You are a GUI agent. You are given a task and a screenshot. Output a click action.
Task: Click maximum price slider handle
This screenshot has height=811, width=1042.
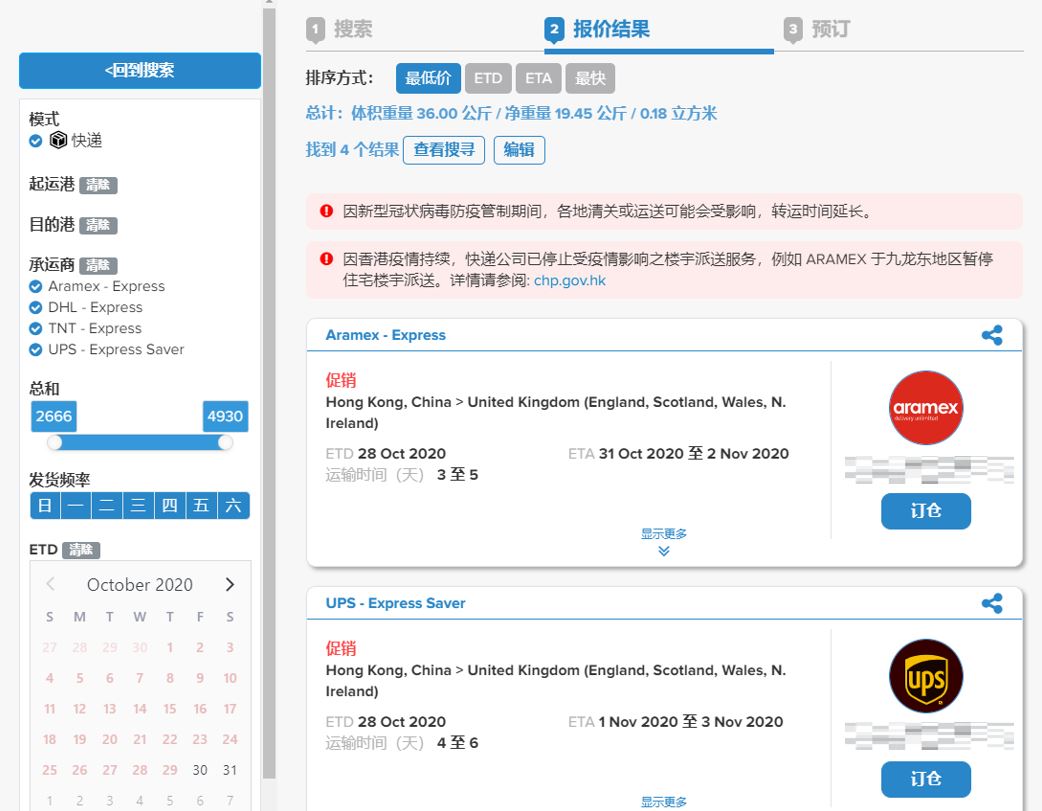point(225,442)
